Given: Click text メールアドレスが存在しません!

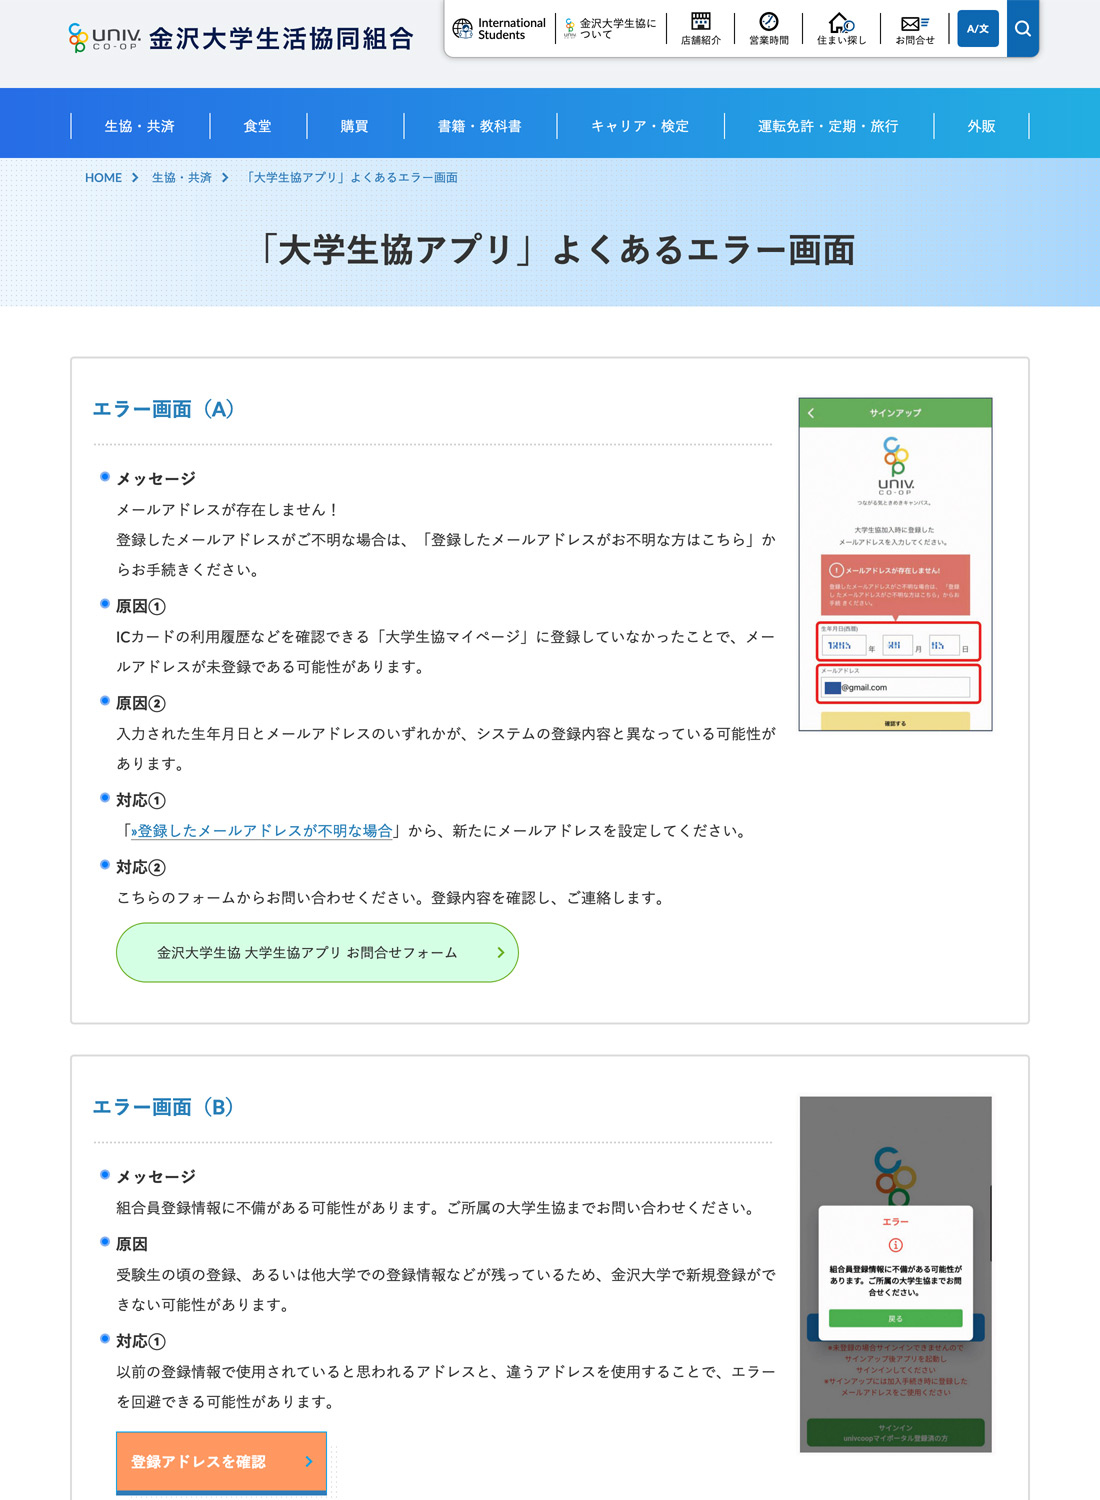Looking at the screenshot, I should [x=228, y=510].
